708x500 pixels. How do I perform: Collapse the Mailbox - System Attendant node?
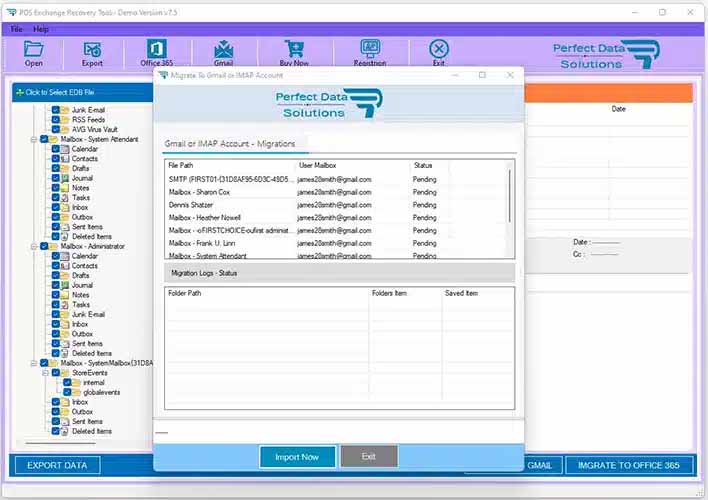pos(34,140)
